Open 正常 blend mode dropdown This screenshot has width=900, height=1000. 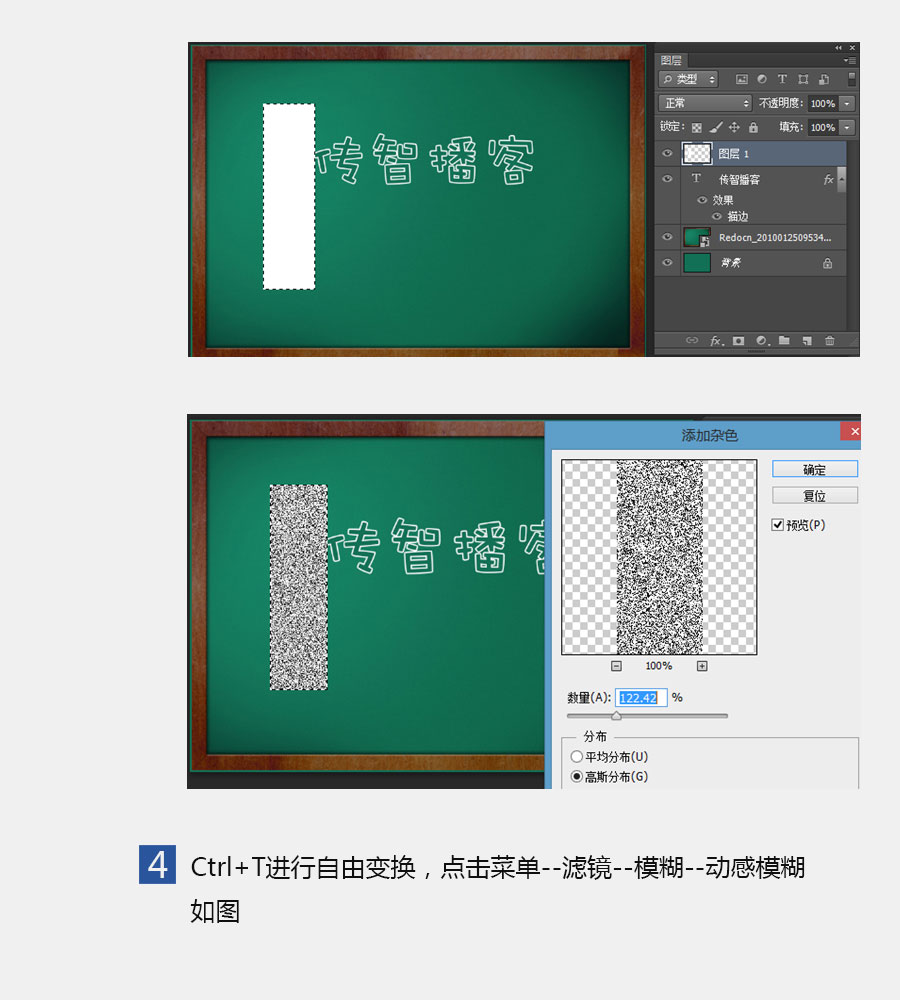click(705, 103)
